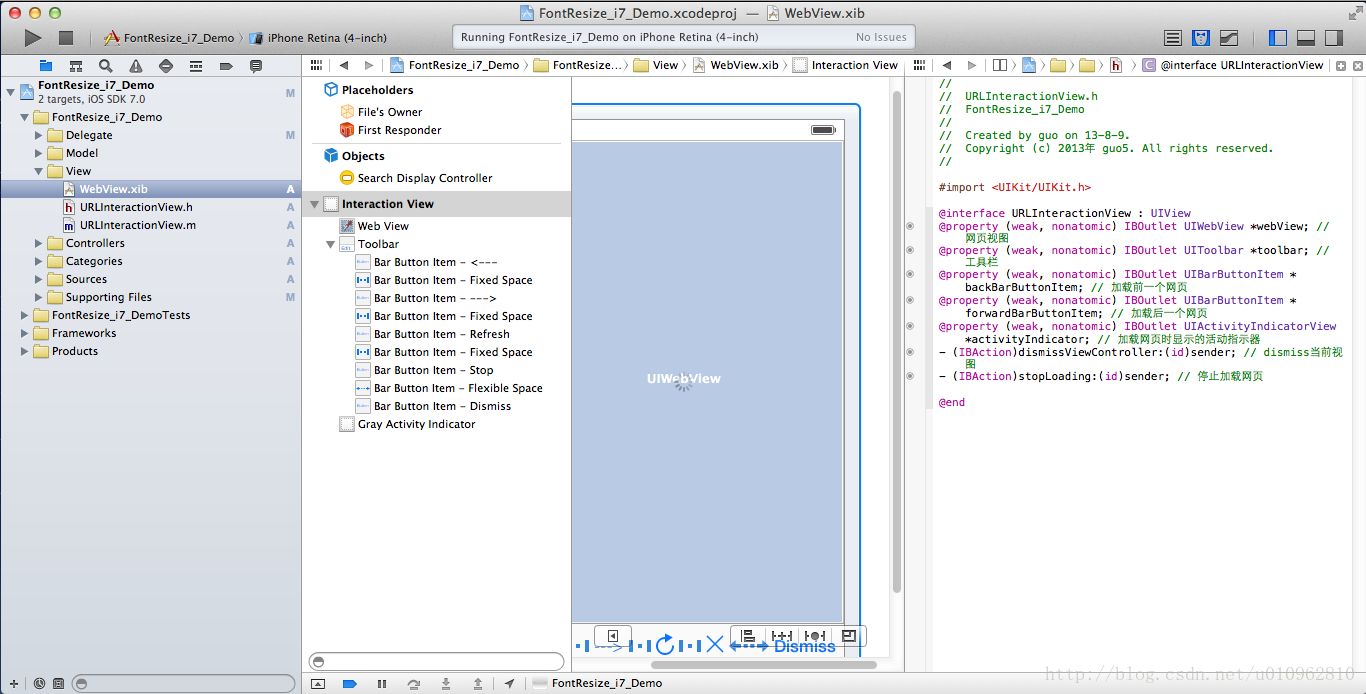Viewport: 1366px width, 694px height.
Task: Show the Symbol navigator
Action: pos(75,66)
